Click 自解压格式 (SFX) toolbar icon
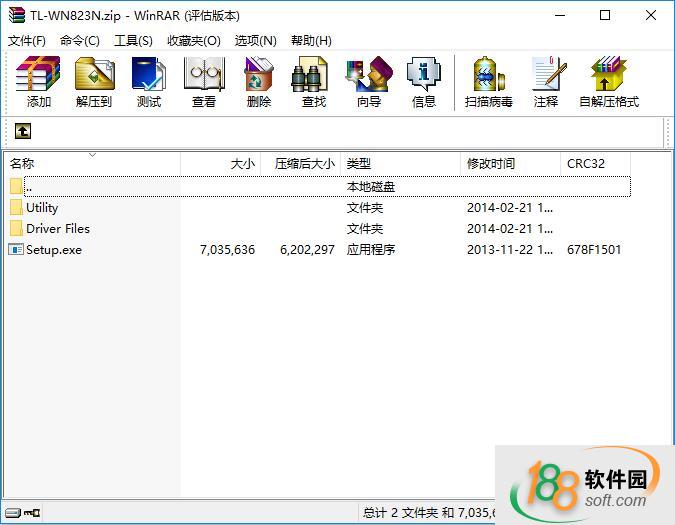This screenshot has height=525, width=675. (x=608, y=82)
